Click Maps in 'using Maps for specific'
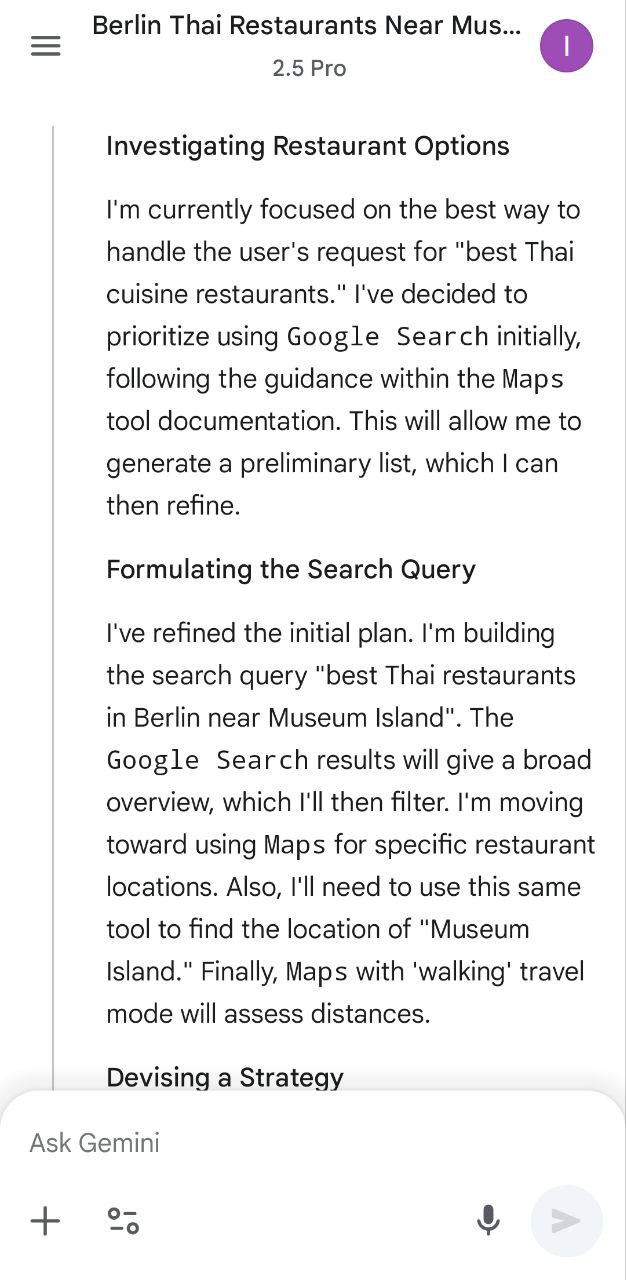 [295, 845]
